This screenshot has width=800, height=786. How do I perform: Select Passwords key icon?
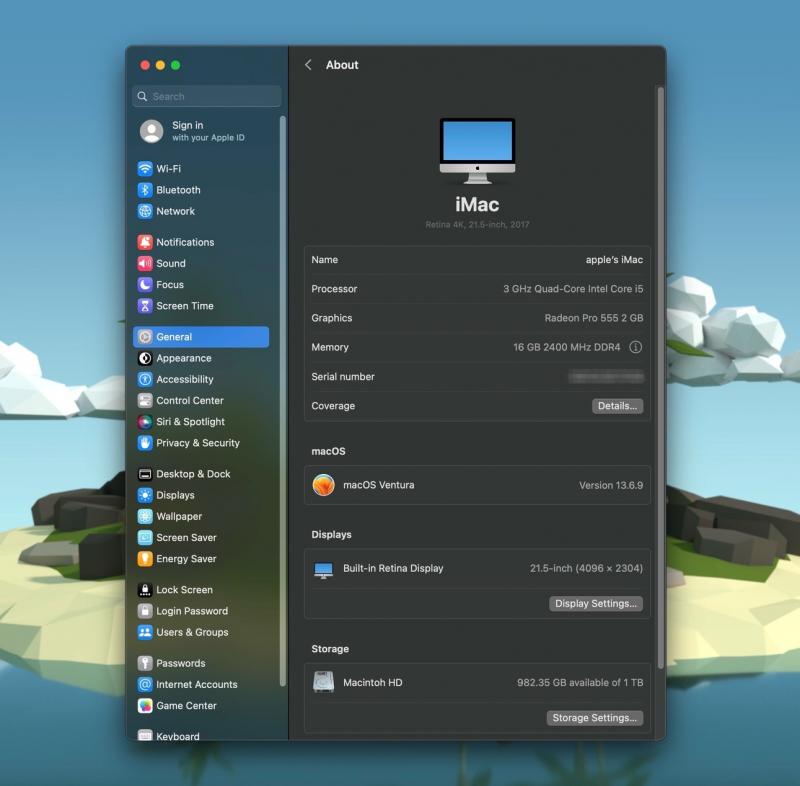[145, 663]
